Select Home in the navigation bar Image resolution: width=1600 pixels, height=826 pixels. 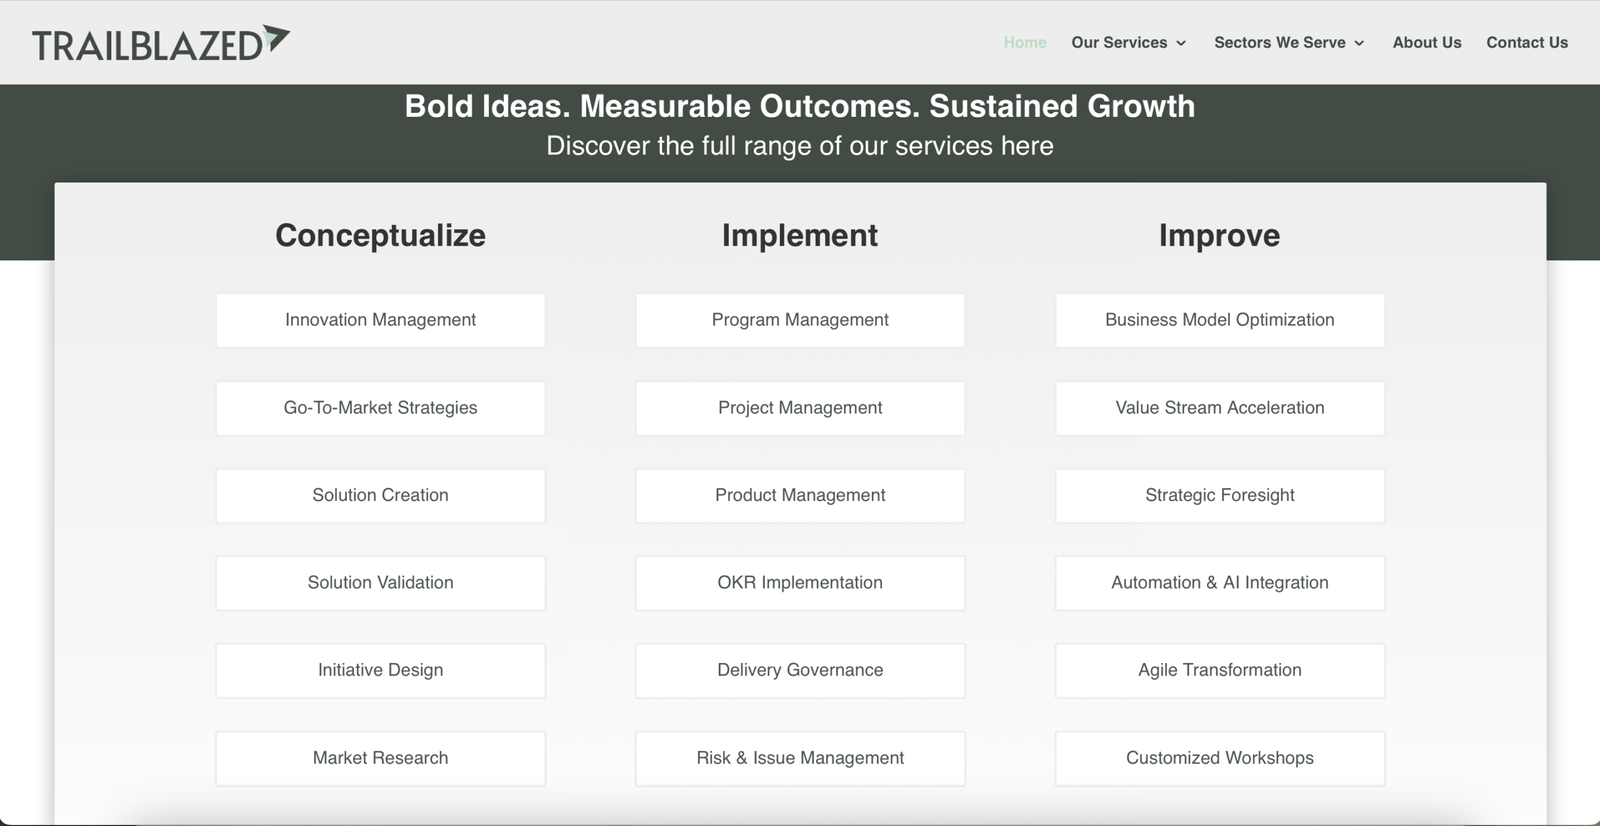[1024, 42]
